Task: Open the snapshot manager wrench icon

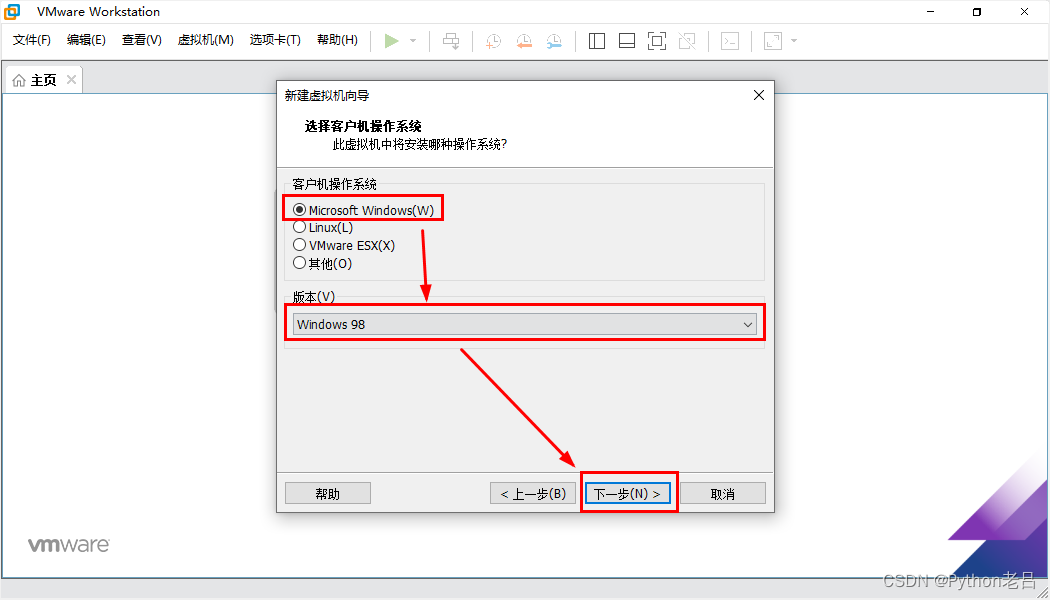Action: pos(554,41)
